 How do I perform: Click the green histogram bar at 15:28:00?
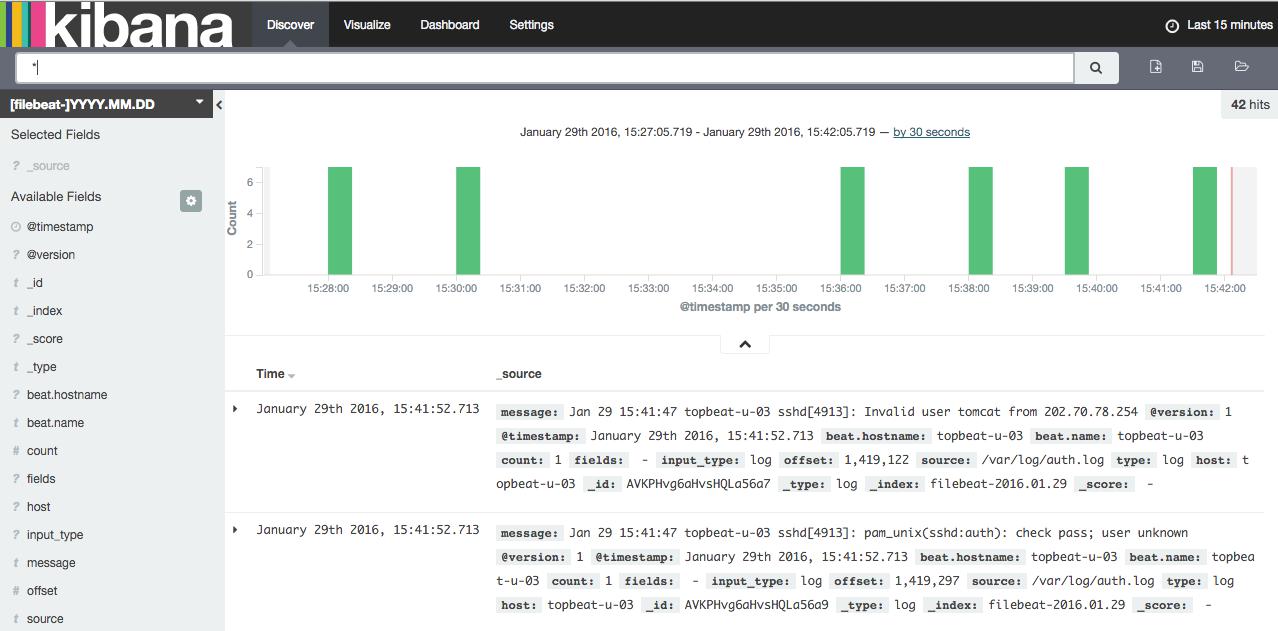click(340, 220)
